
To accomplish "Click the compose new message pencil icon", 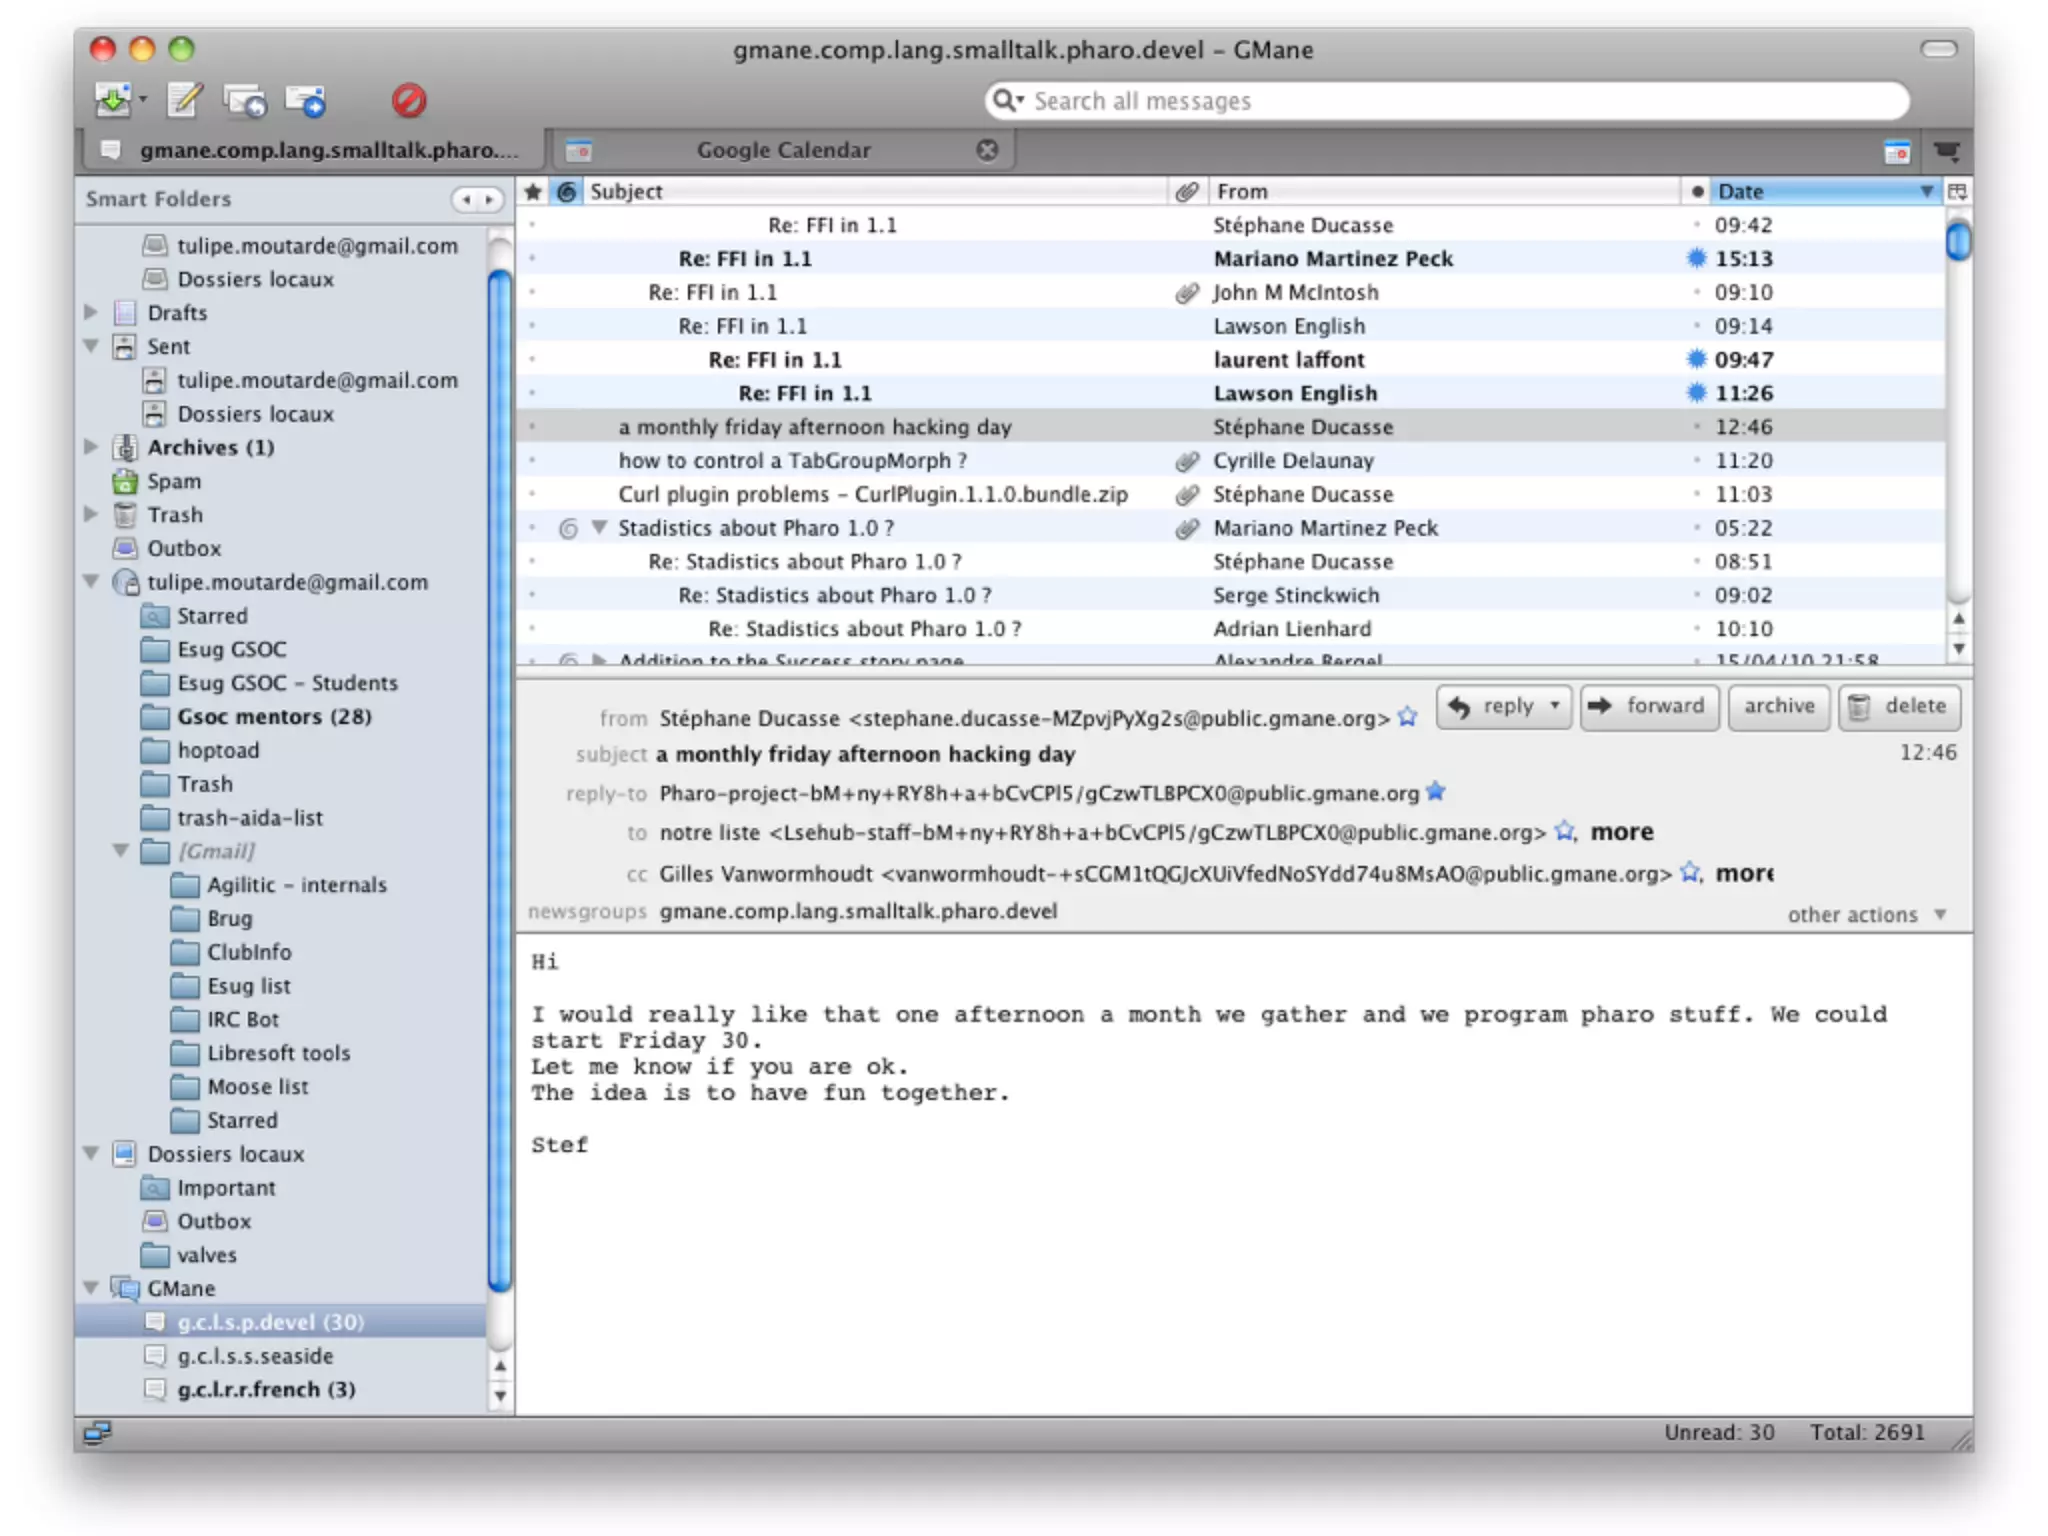I will tap(184, 100).
